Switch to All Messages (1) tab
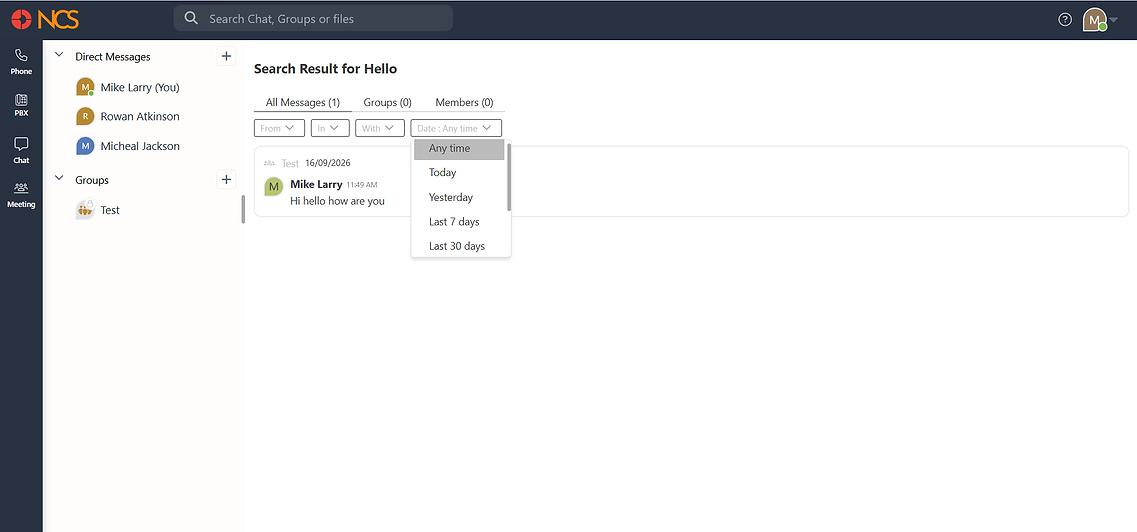 tap(302, 103)
